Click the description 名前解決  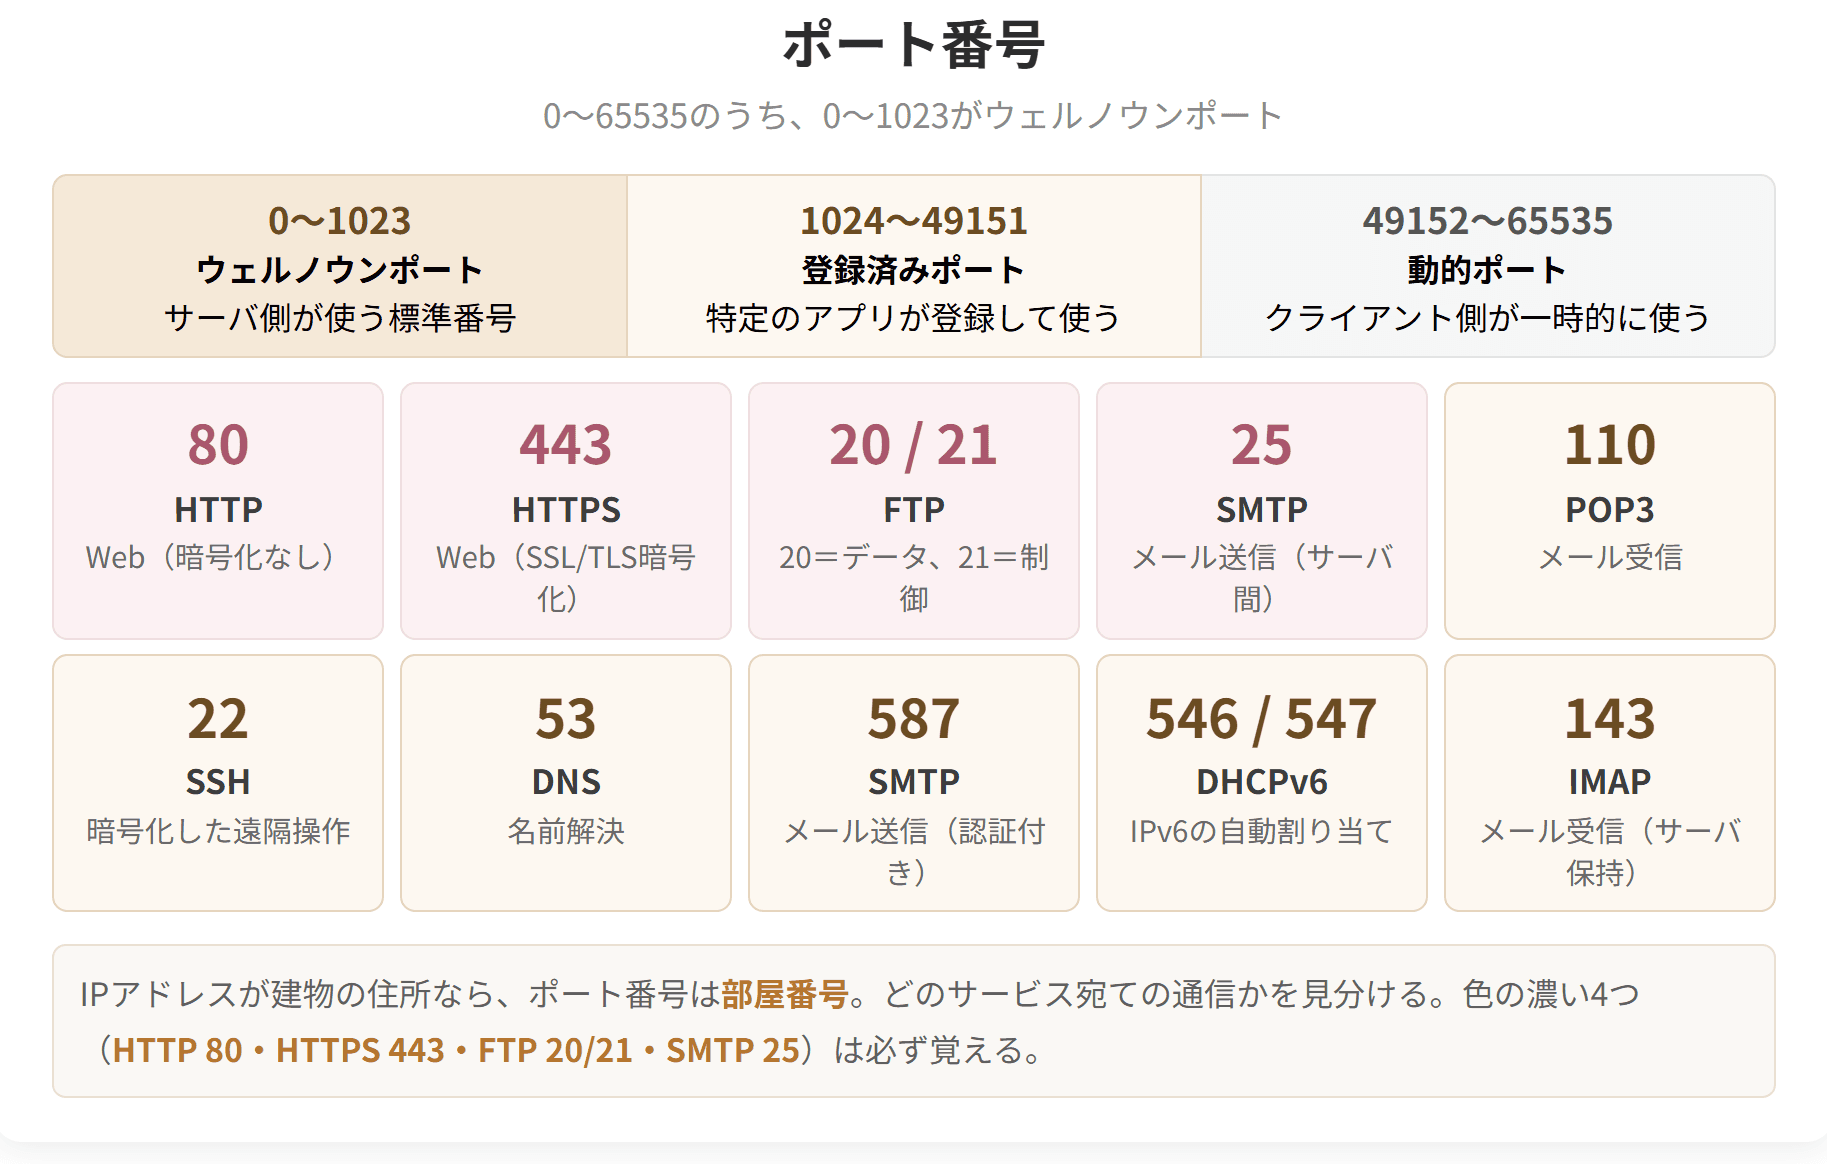[566, 831]
